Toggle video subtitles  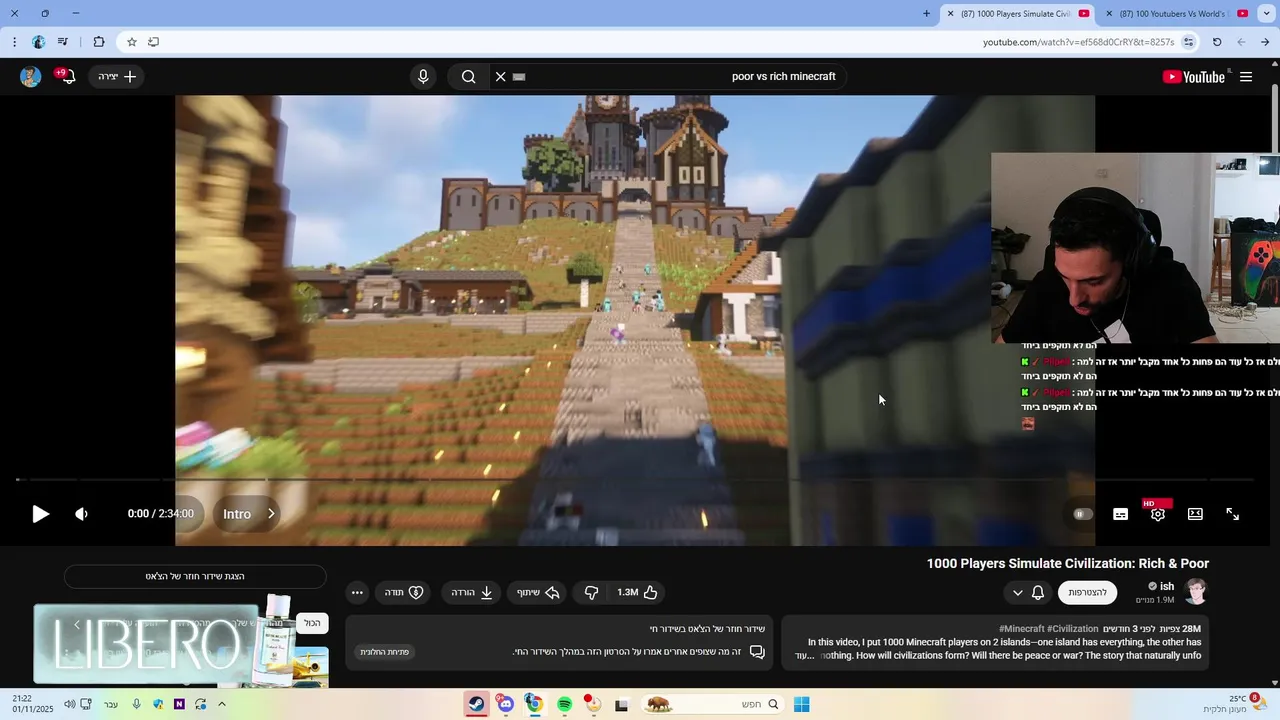click(1121, 514)
